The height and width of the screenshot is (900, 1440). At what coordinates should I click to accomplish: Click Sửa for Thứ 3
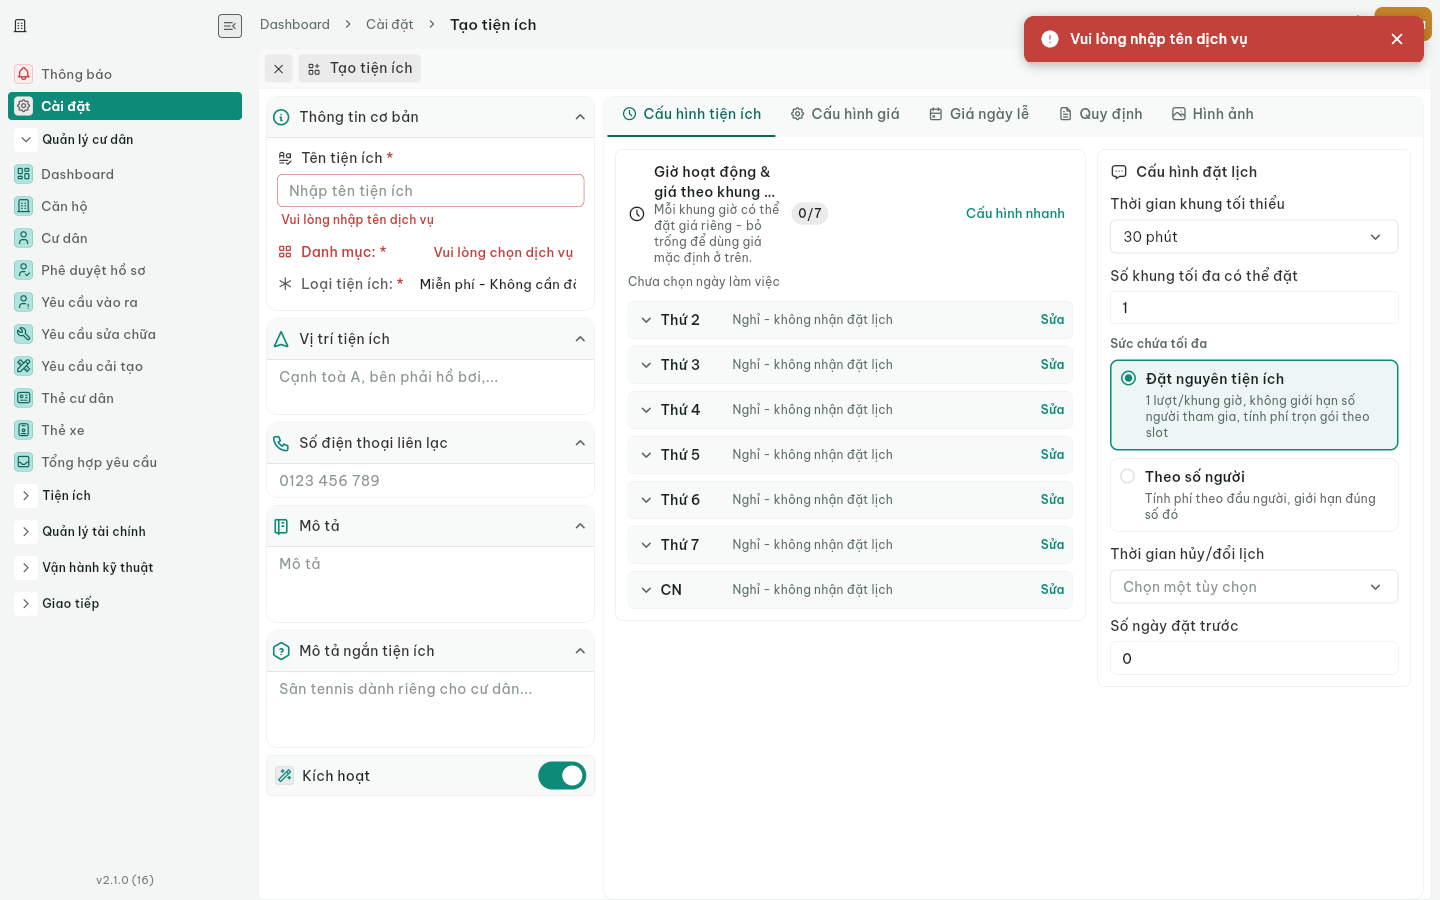click(x=1052, y=365)
